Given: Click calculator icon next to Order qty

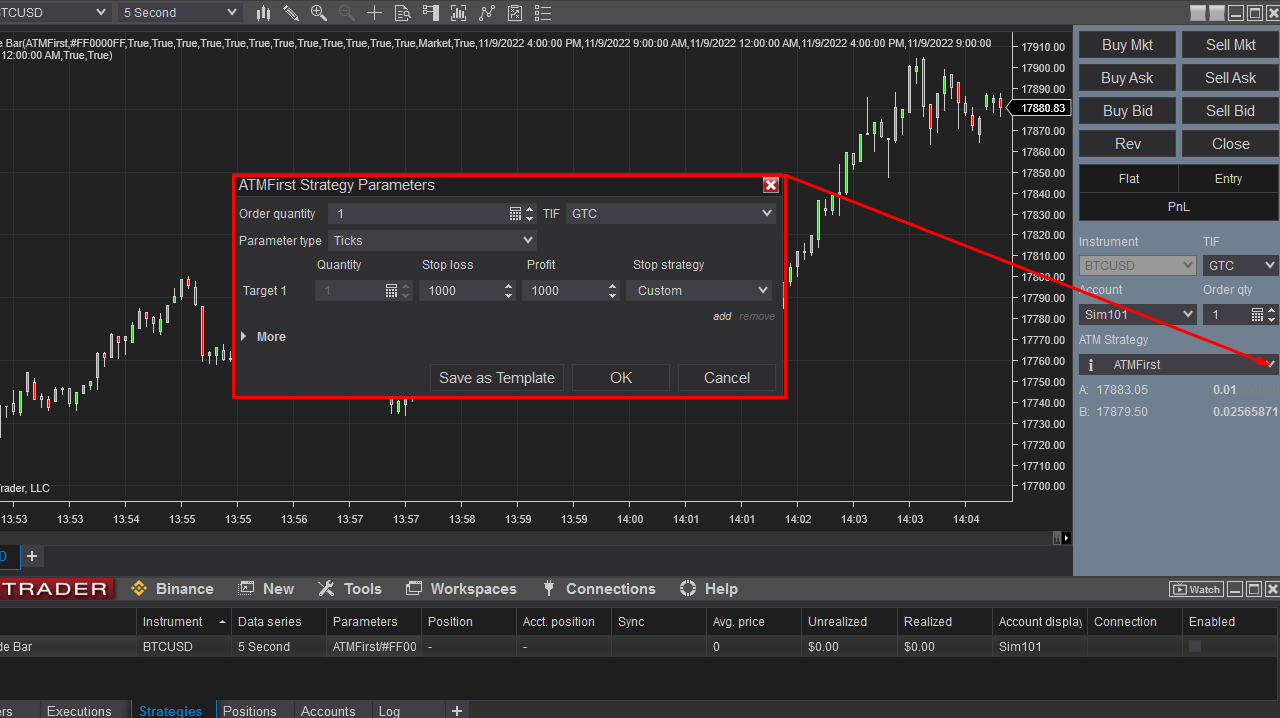Looking at the screenshot, I should [1258, 314].
